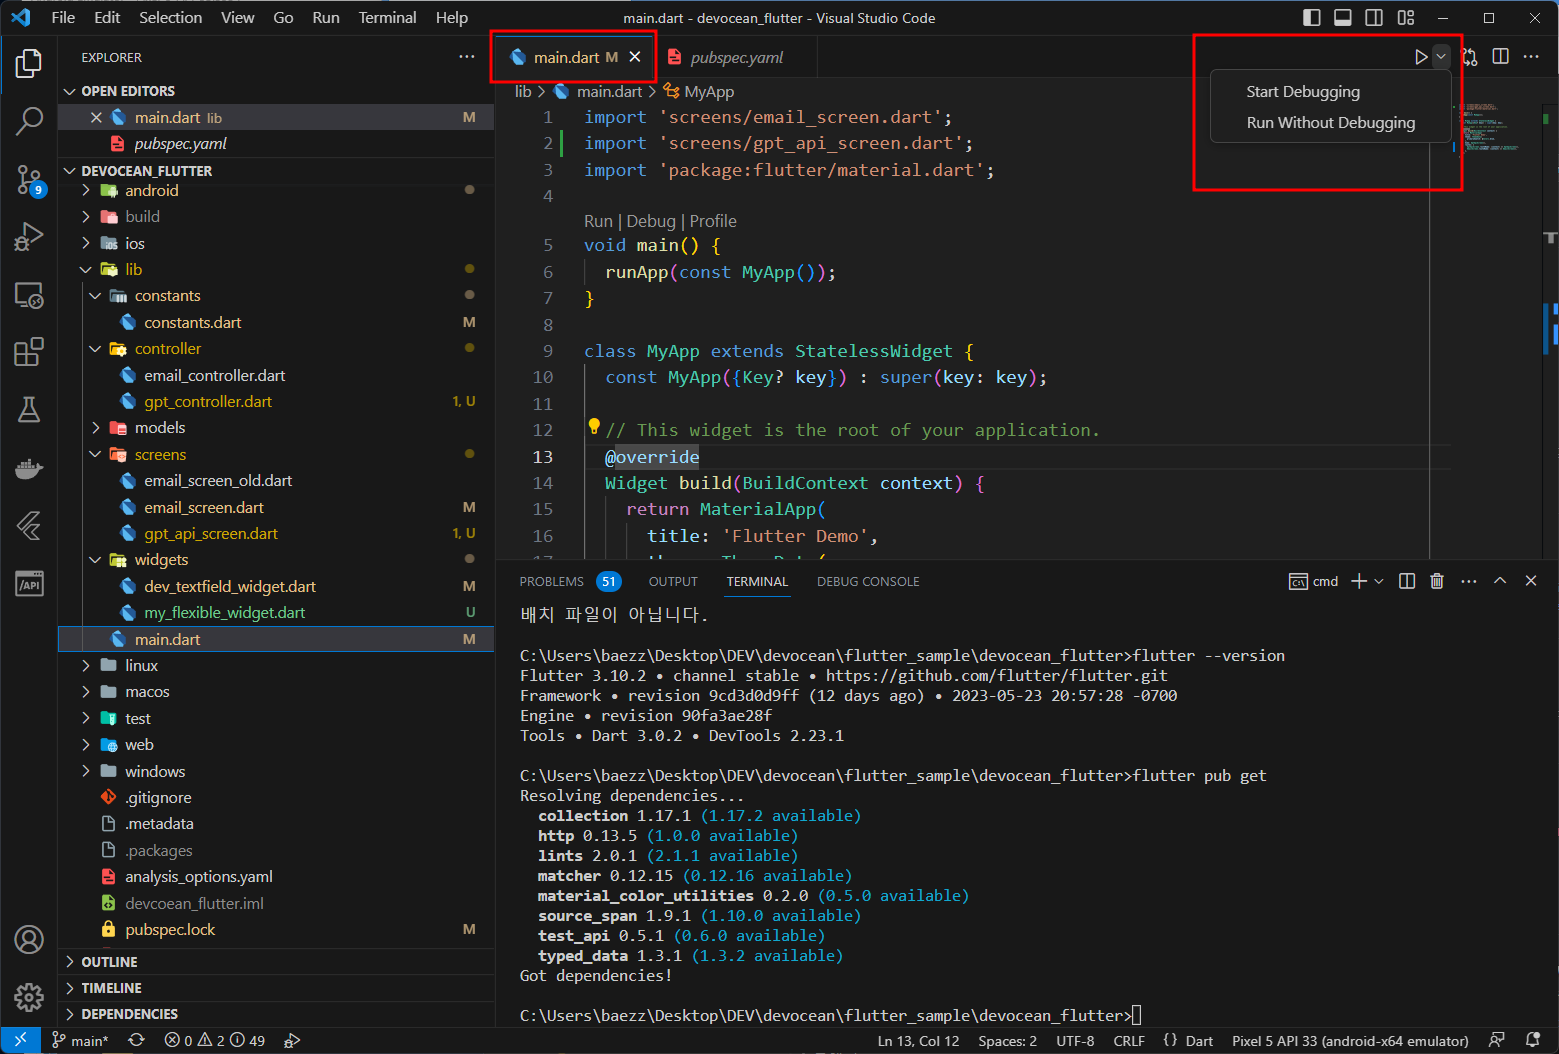Screen dimensions: 1559x1054
Task: Open Remote Explorer view
Action: (29, 295)
